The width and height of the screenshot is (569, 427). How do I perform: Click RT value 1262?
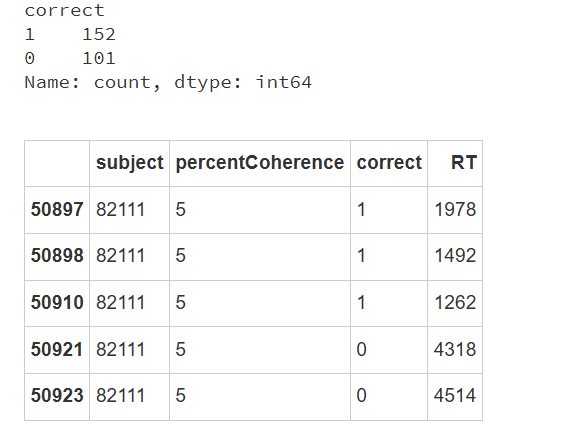(455, 302)
